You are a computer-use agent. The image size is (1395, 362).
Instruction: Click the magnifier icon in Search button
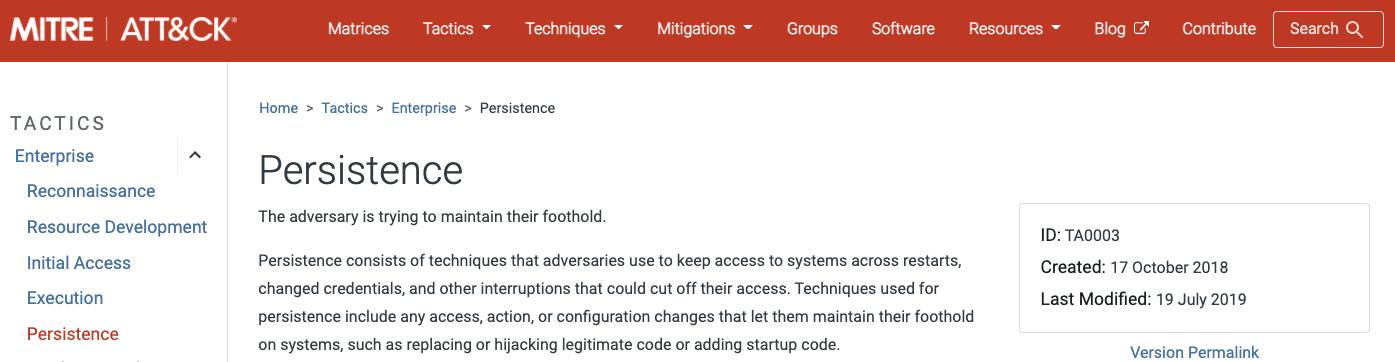pos(1355,29)
